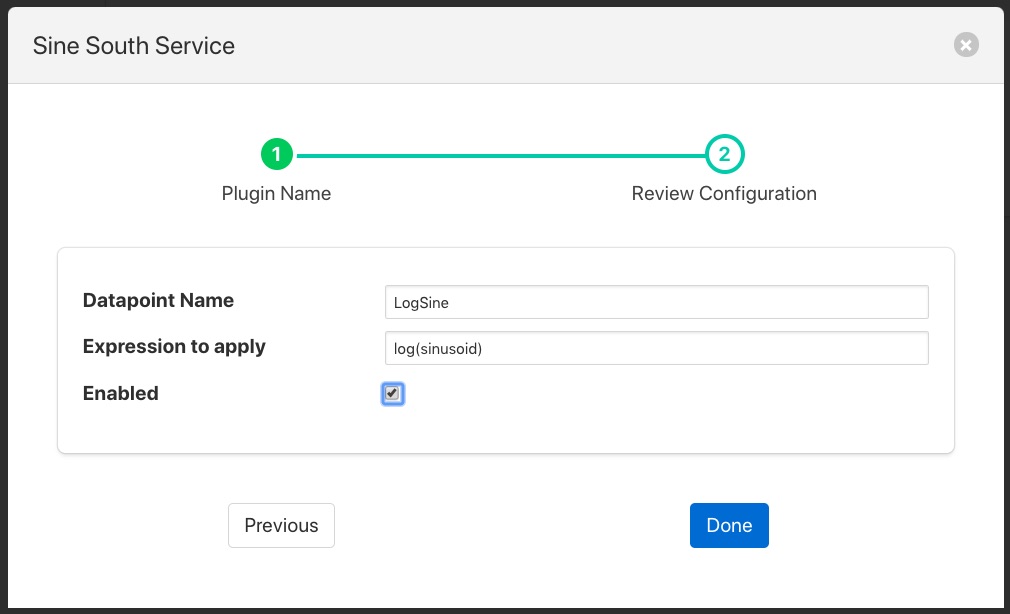Viewport: 1010px width, 614px height.
Task: Close the Sine South Service dialog
Action: pos(965,45)
